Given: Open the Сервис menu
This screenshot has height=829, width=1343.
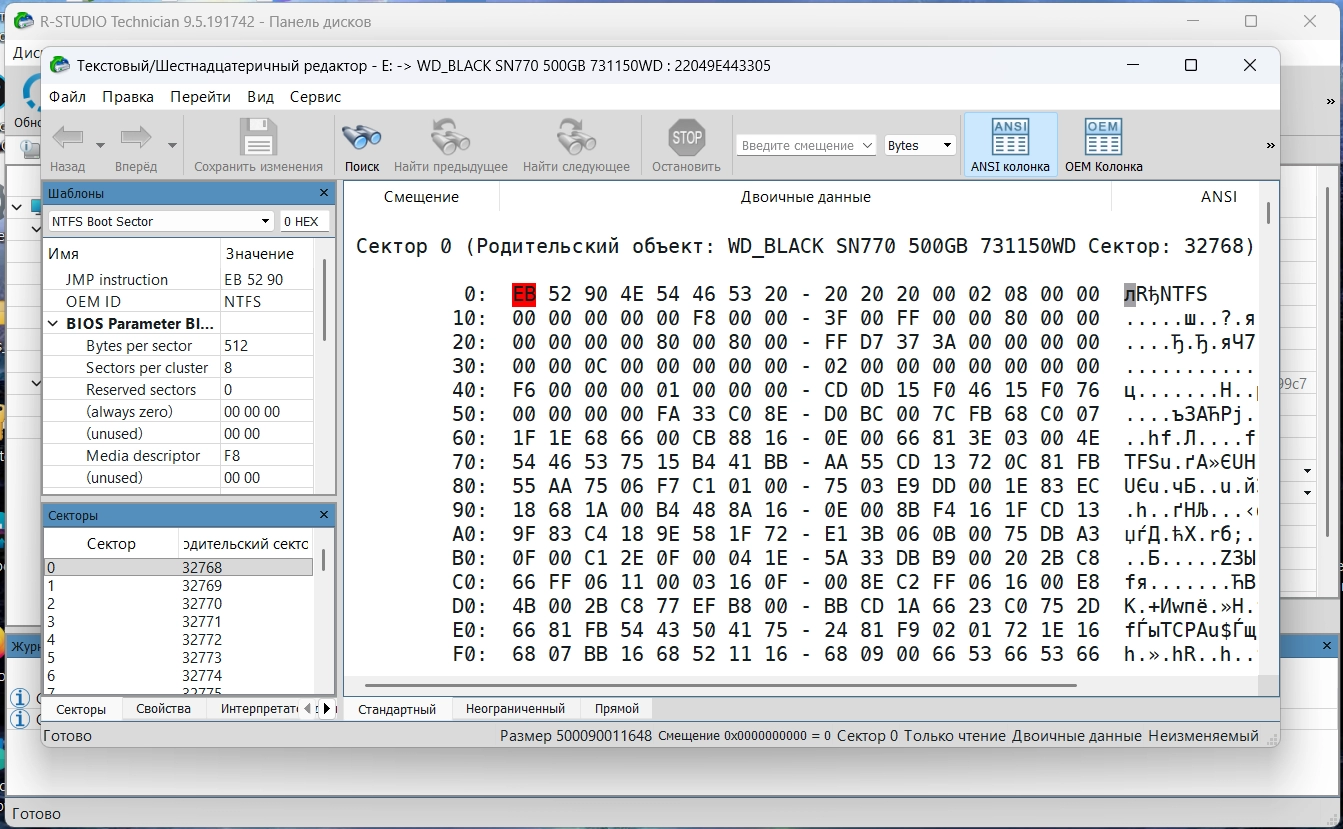Looking at the screenshot, I should (x=315, y=97).
